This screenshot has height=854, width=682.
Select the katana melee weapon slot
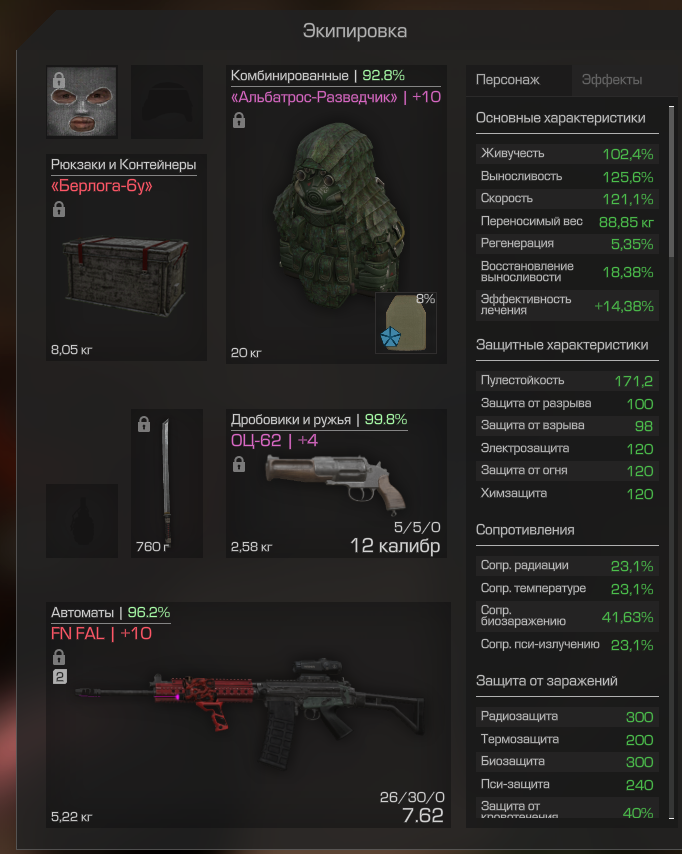coord(167,483)
